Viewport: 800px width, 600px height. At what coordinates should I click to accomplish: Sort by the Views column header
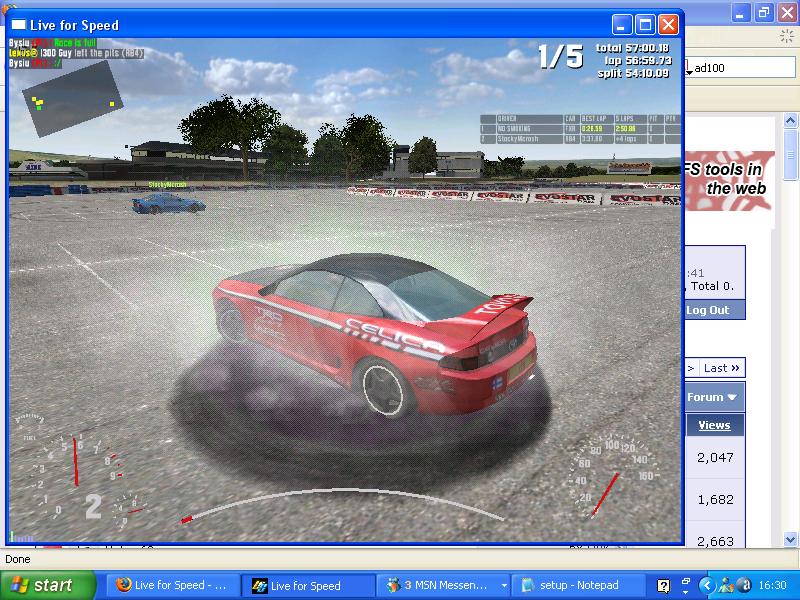click(x=714, y=425)
